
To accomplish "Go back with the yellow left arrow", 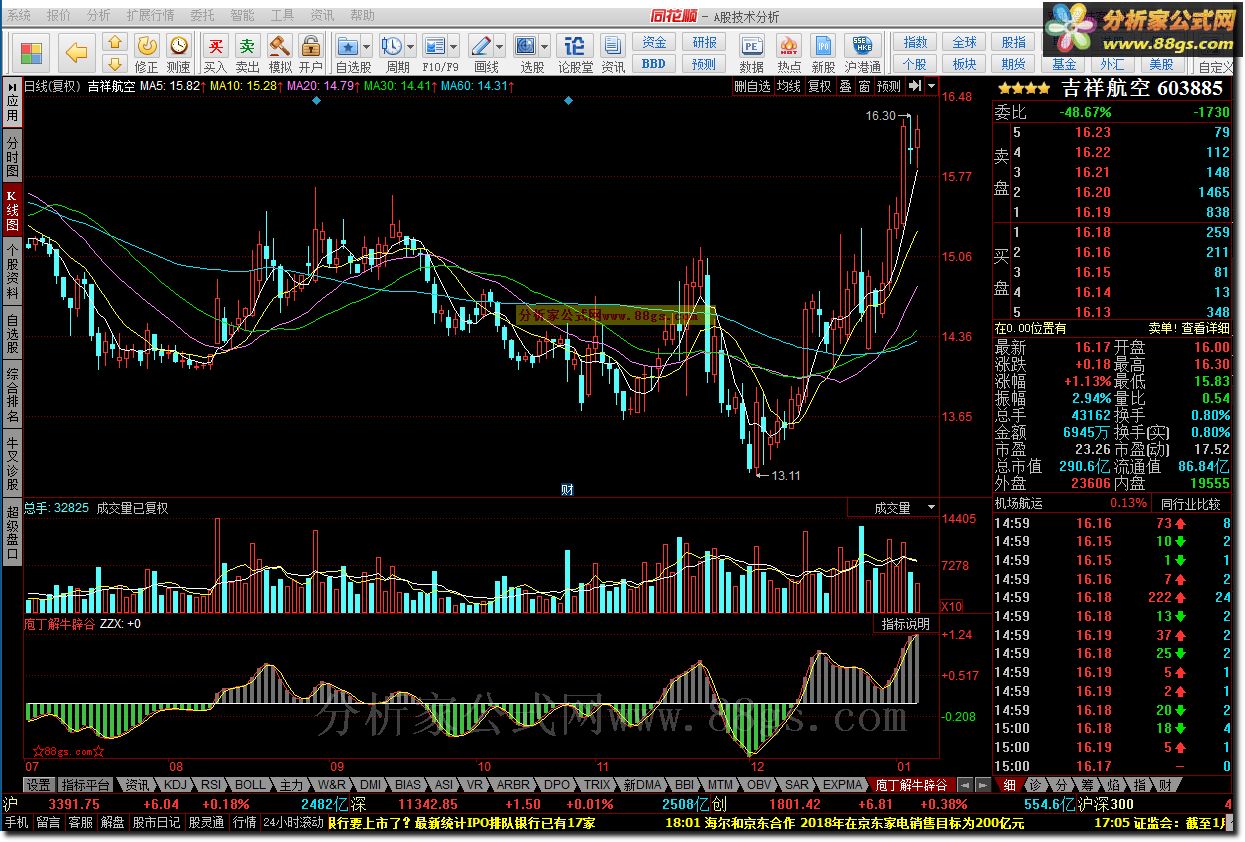I will 77,52.
